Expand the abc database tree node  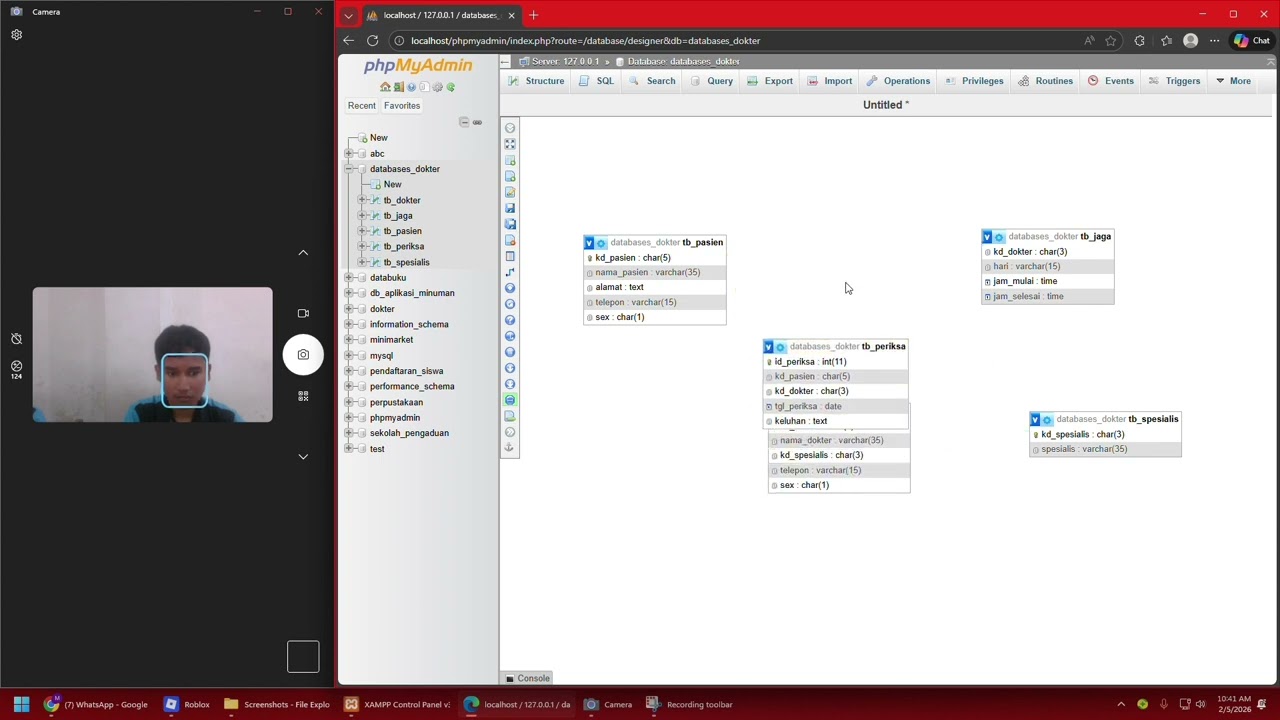click(349, 153)
